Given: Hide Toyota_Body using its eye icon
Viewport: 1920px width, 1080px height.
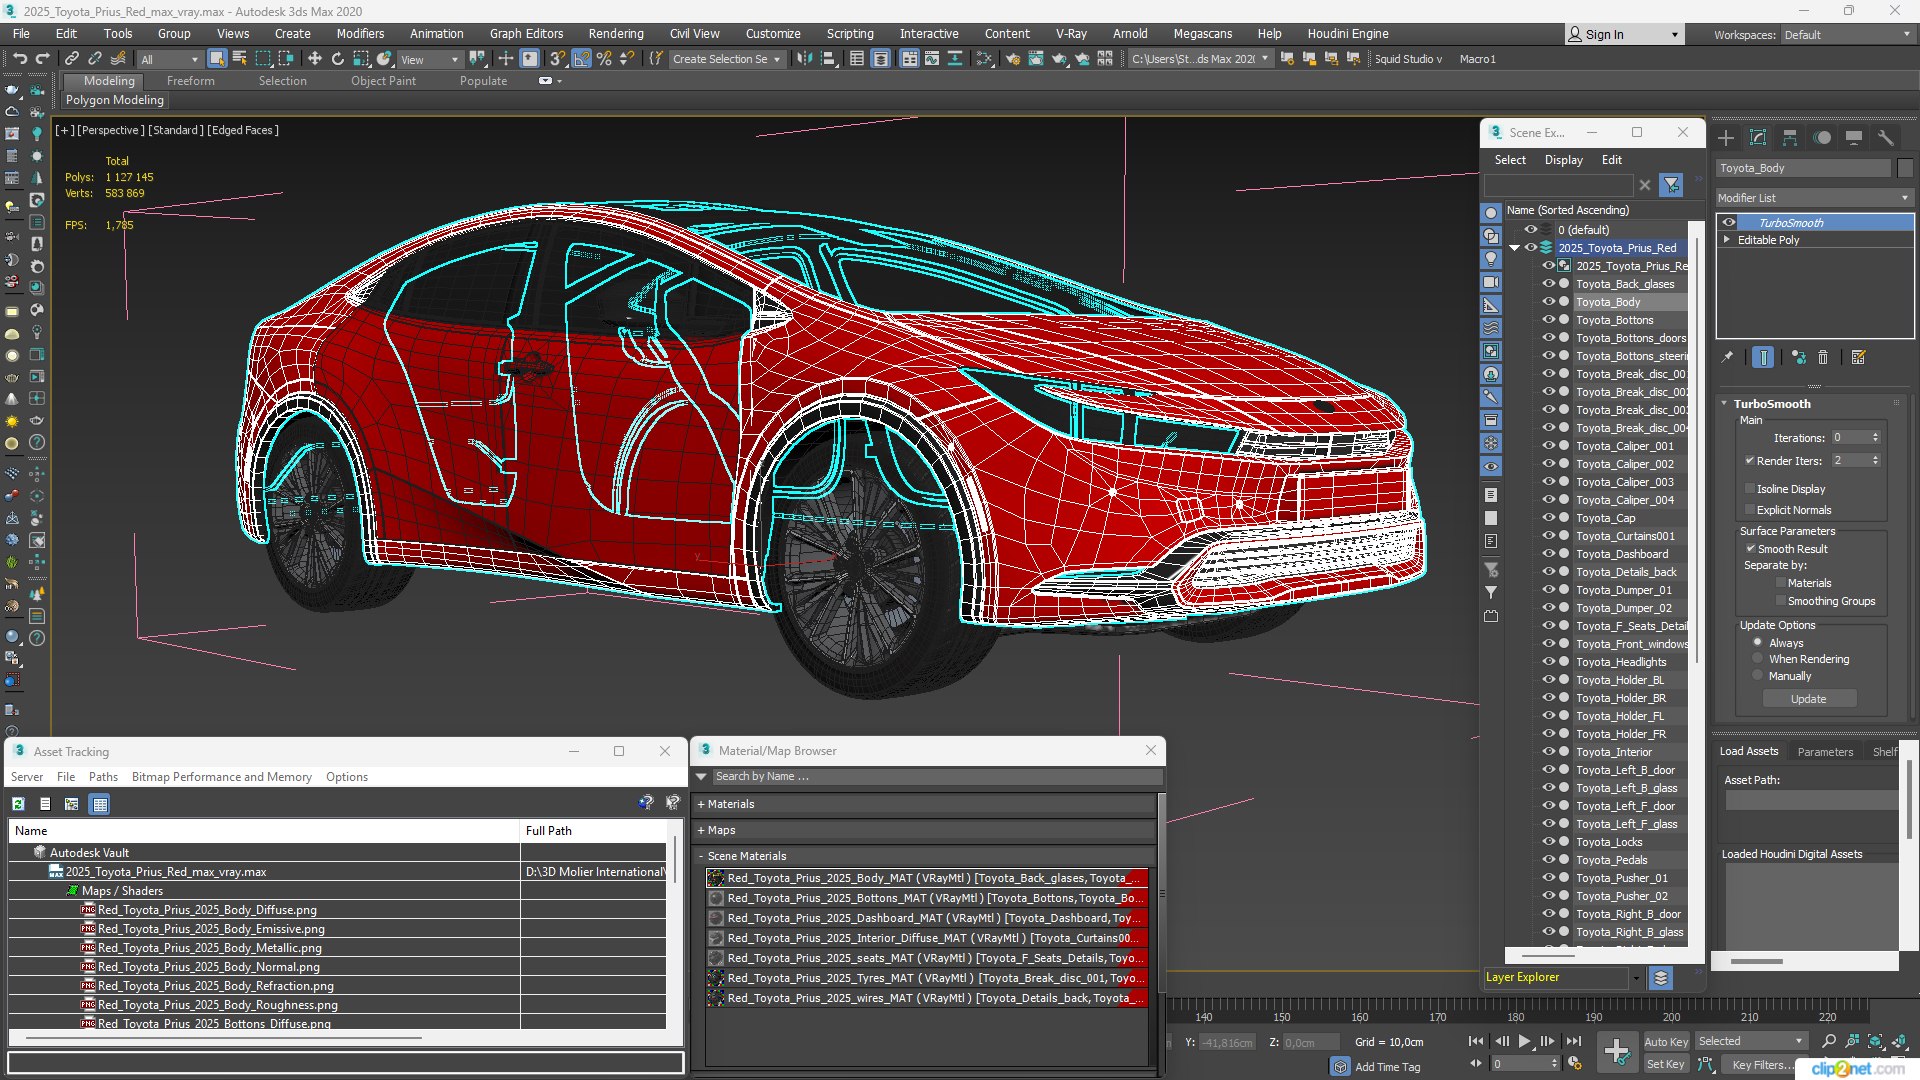Looking at the screenshot, I should (x=1548, y=302).
